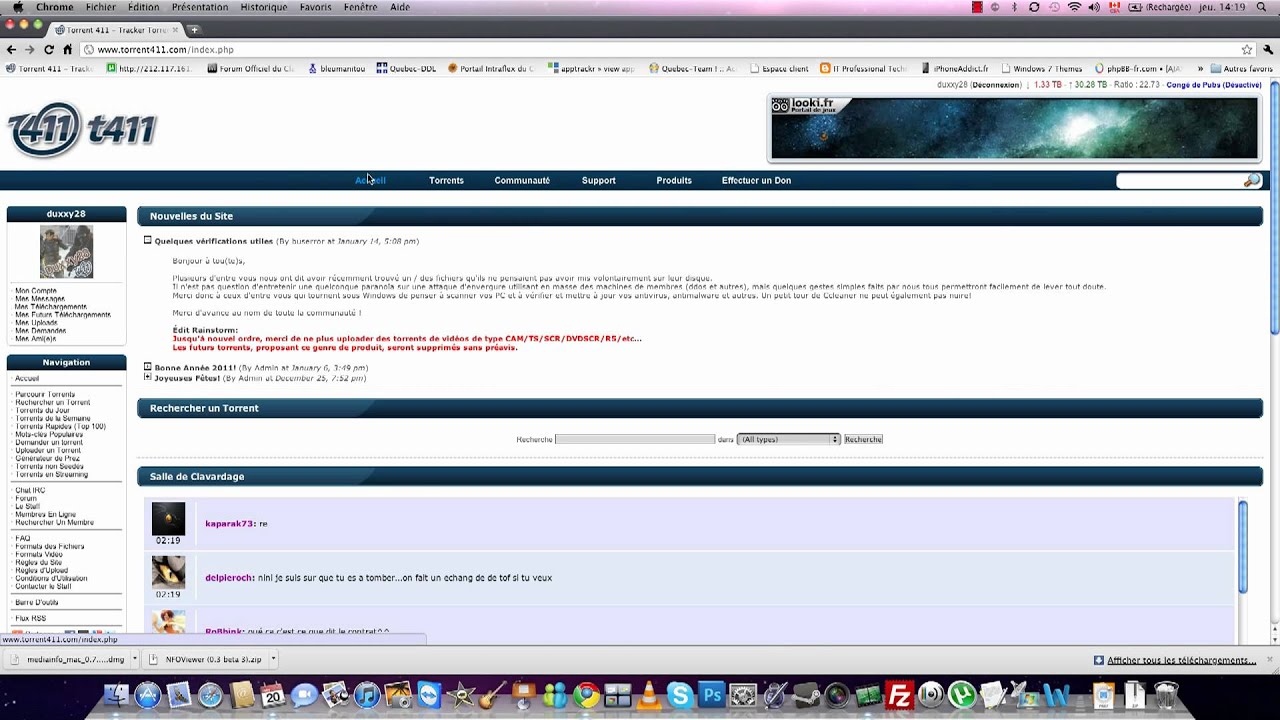Click the Chrome back arrow

click(11, 49)
